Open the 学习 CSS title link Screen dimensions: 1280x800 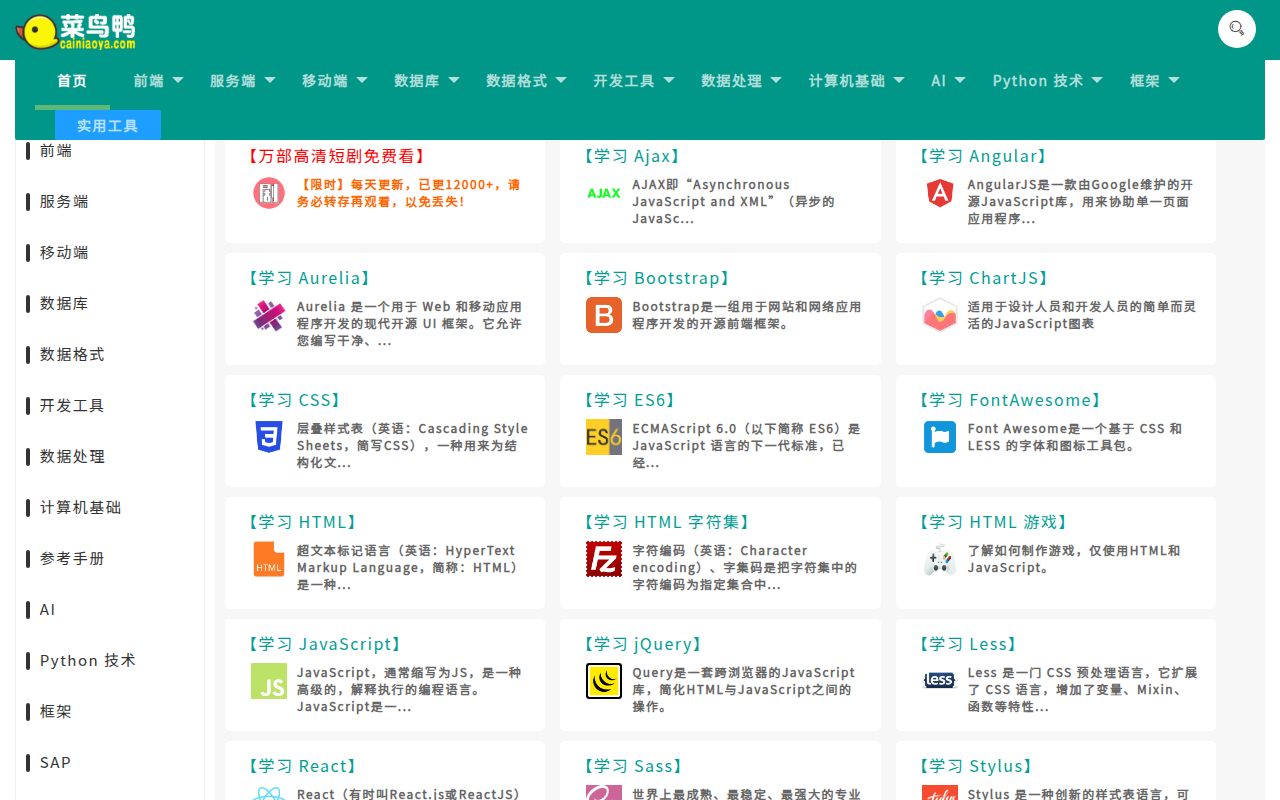click(294, 400)
